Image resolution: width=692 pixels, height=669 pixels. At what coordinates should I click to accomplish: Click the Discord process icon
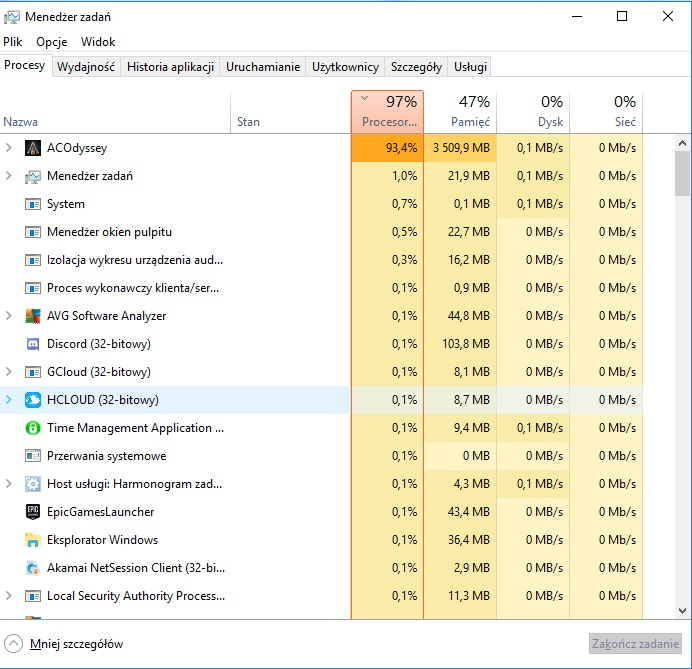pos(33,344)
